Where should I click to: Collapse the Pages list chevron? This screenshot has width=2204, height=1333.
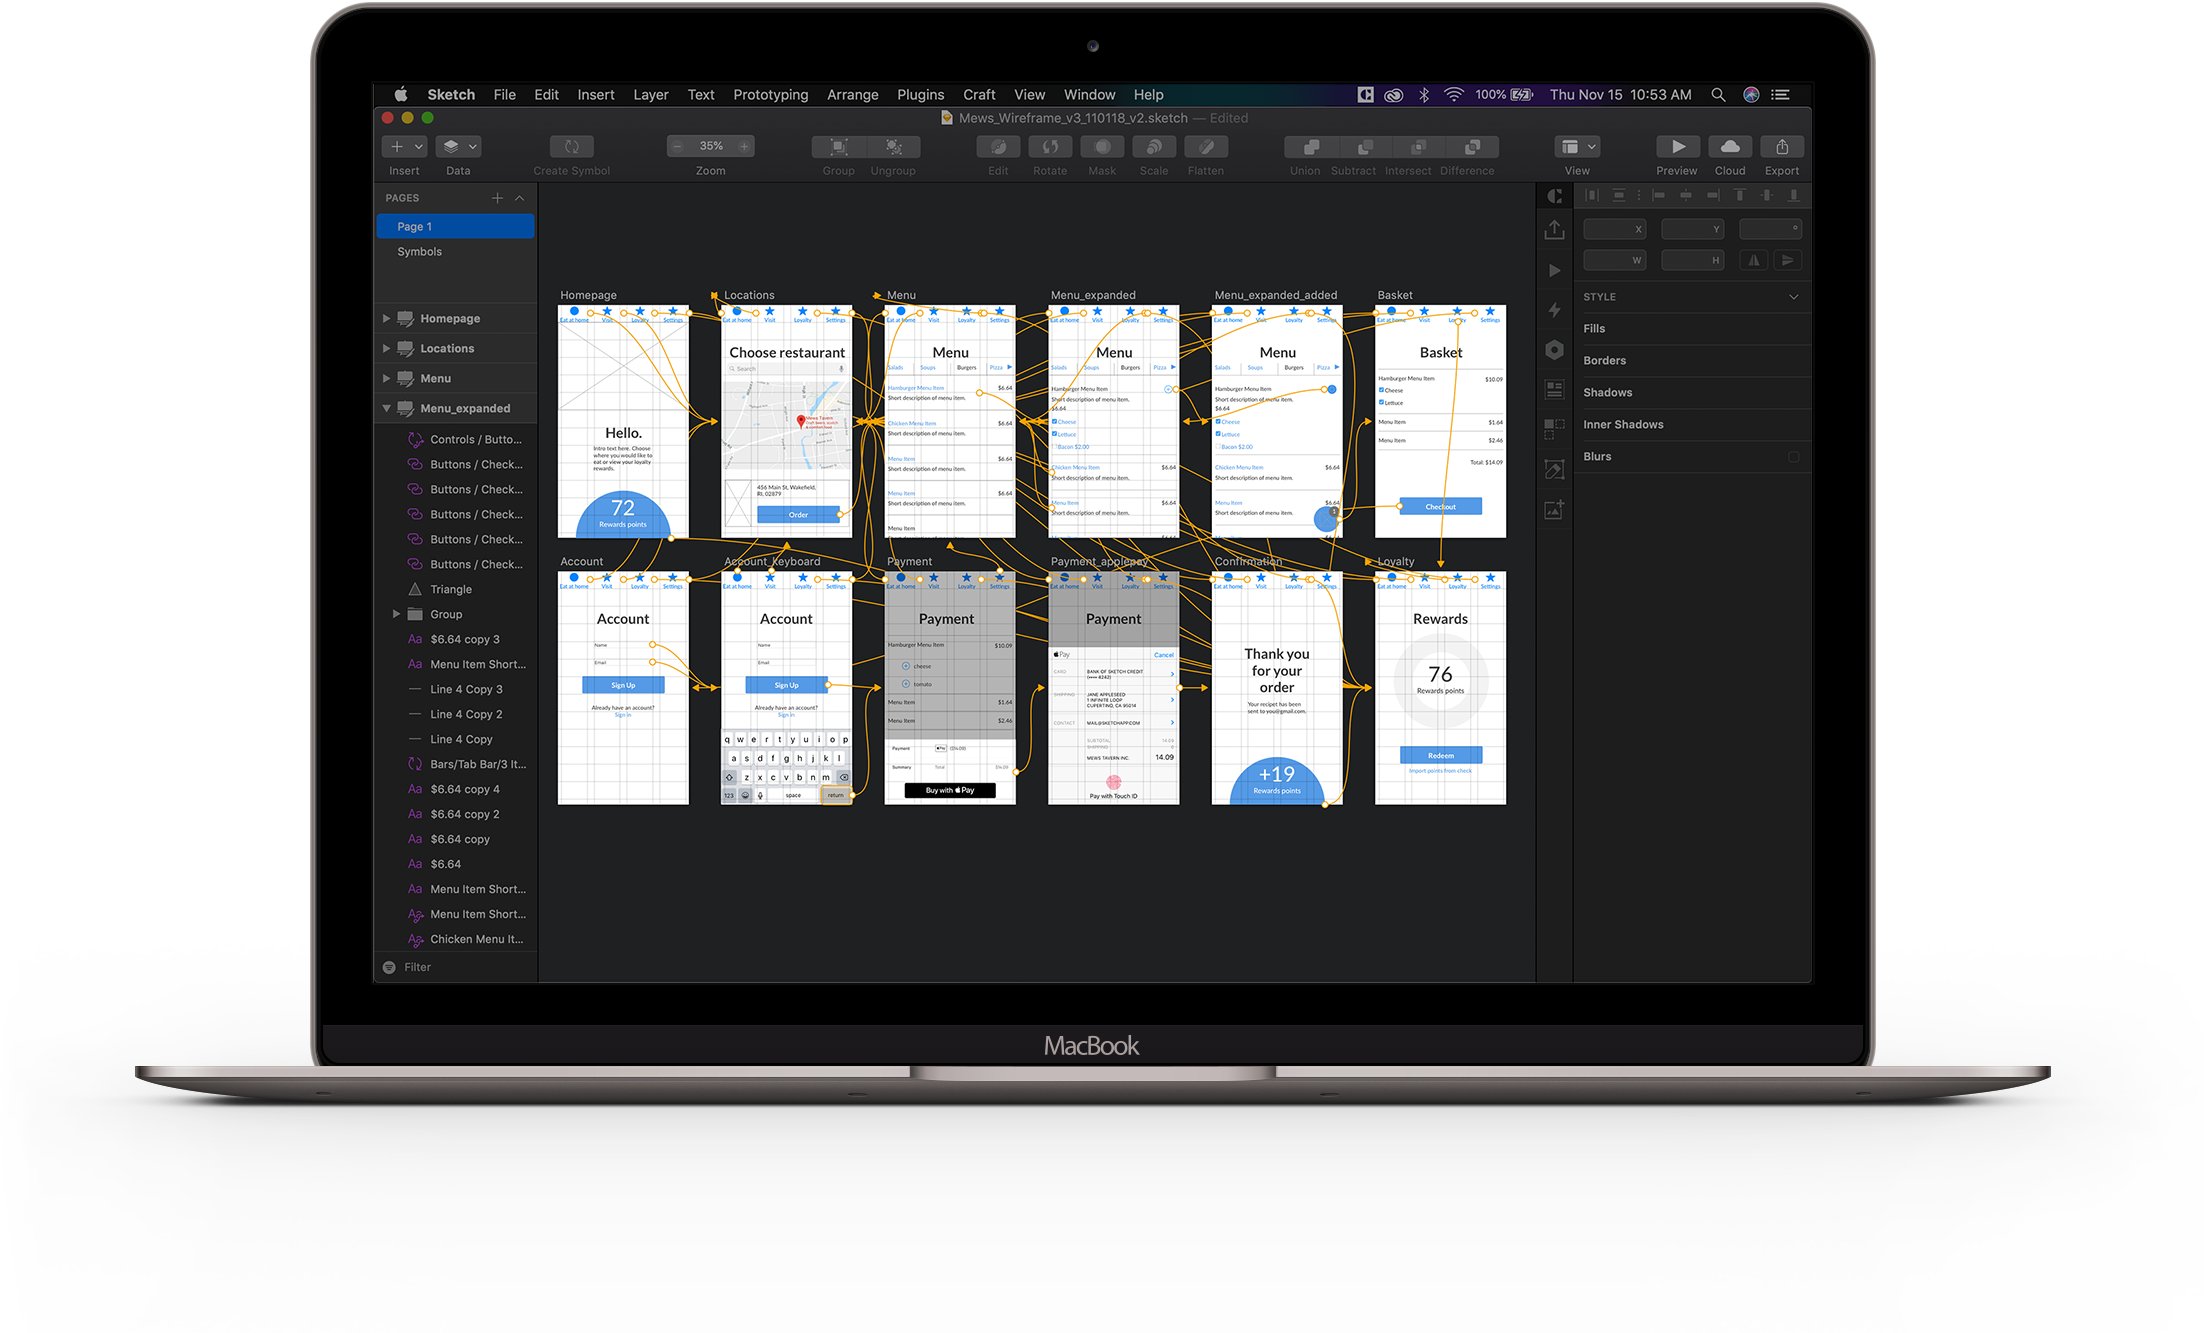(520, 198)
